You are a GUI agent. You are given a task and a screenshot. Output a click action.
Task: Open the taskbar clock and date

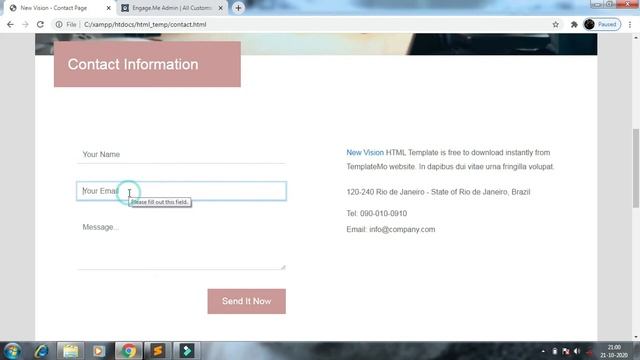tap(613, 351)
